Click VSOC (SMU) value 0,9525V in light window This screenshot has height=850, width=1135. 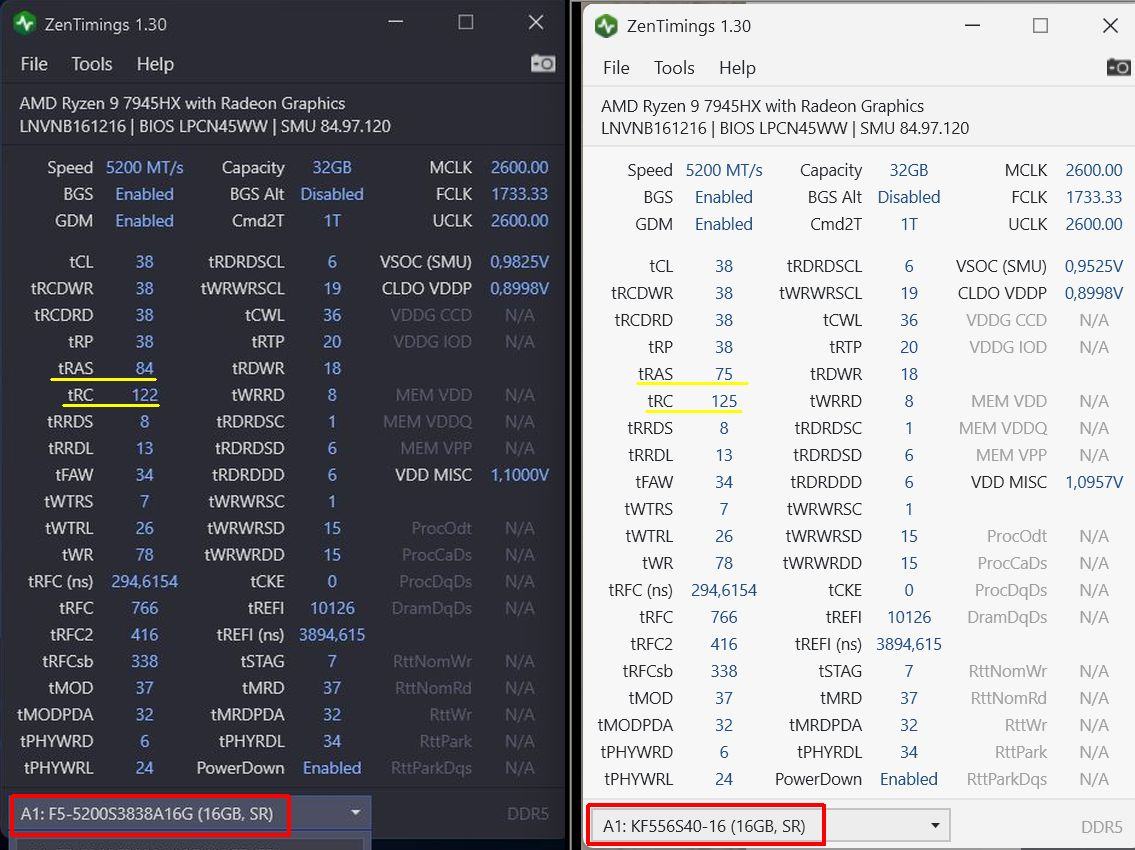(1094, 266)
